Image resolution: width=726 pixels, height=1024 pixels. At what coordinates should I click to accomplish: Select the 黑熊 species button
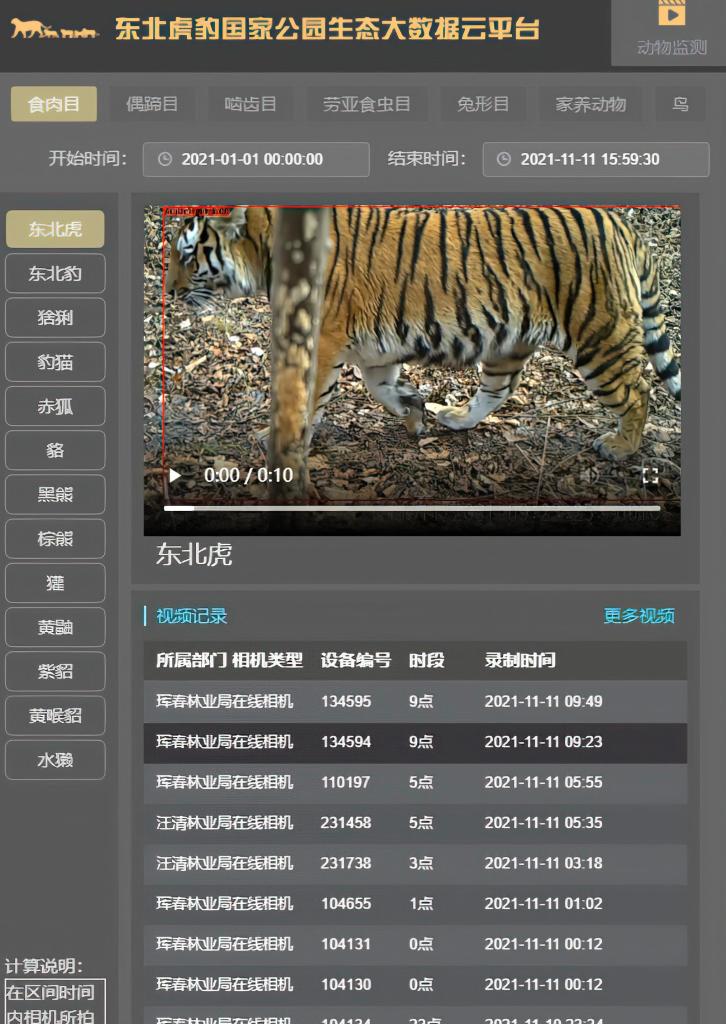pyautogui.click(x=55, y=495)
